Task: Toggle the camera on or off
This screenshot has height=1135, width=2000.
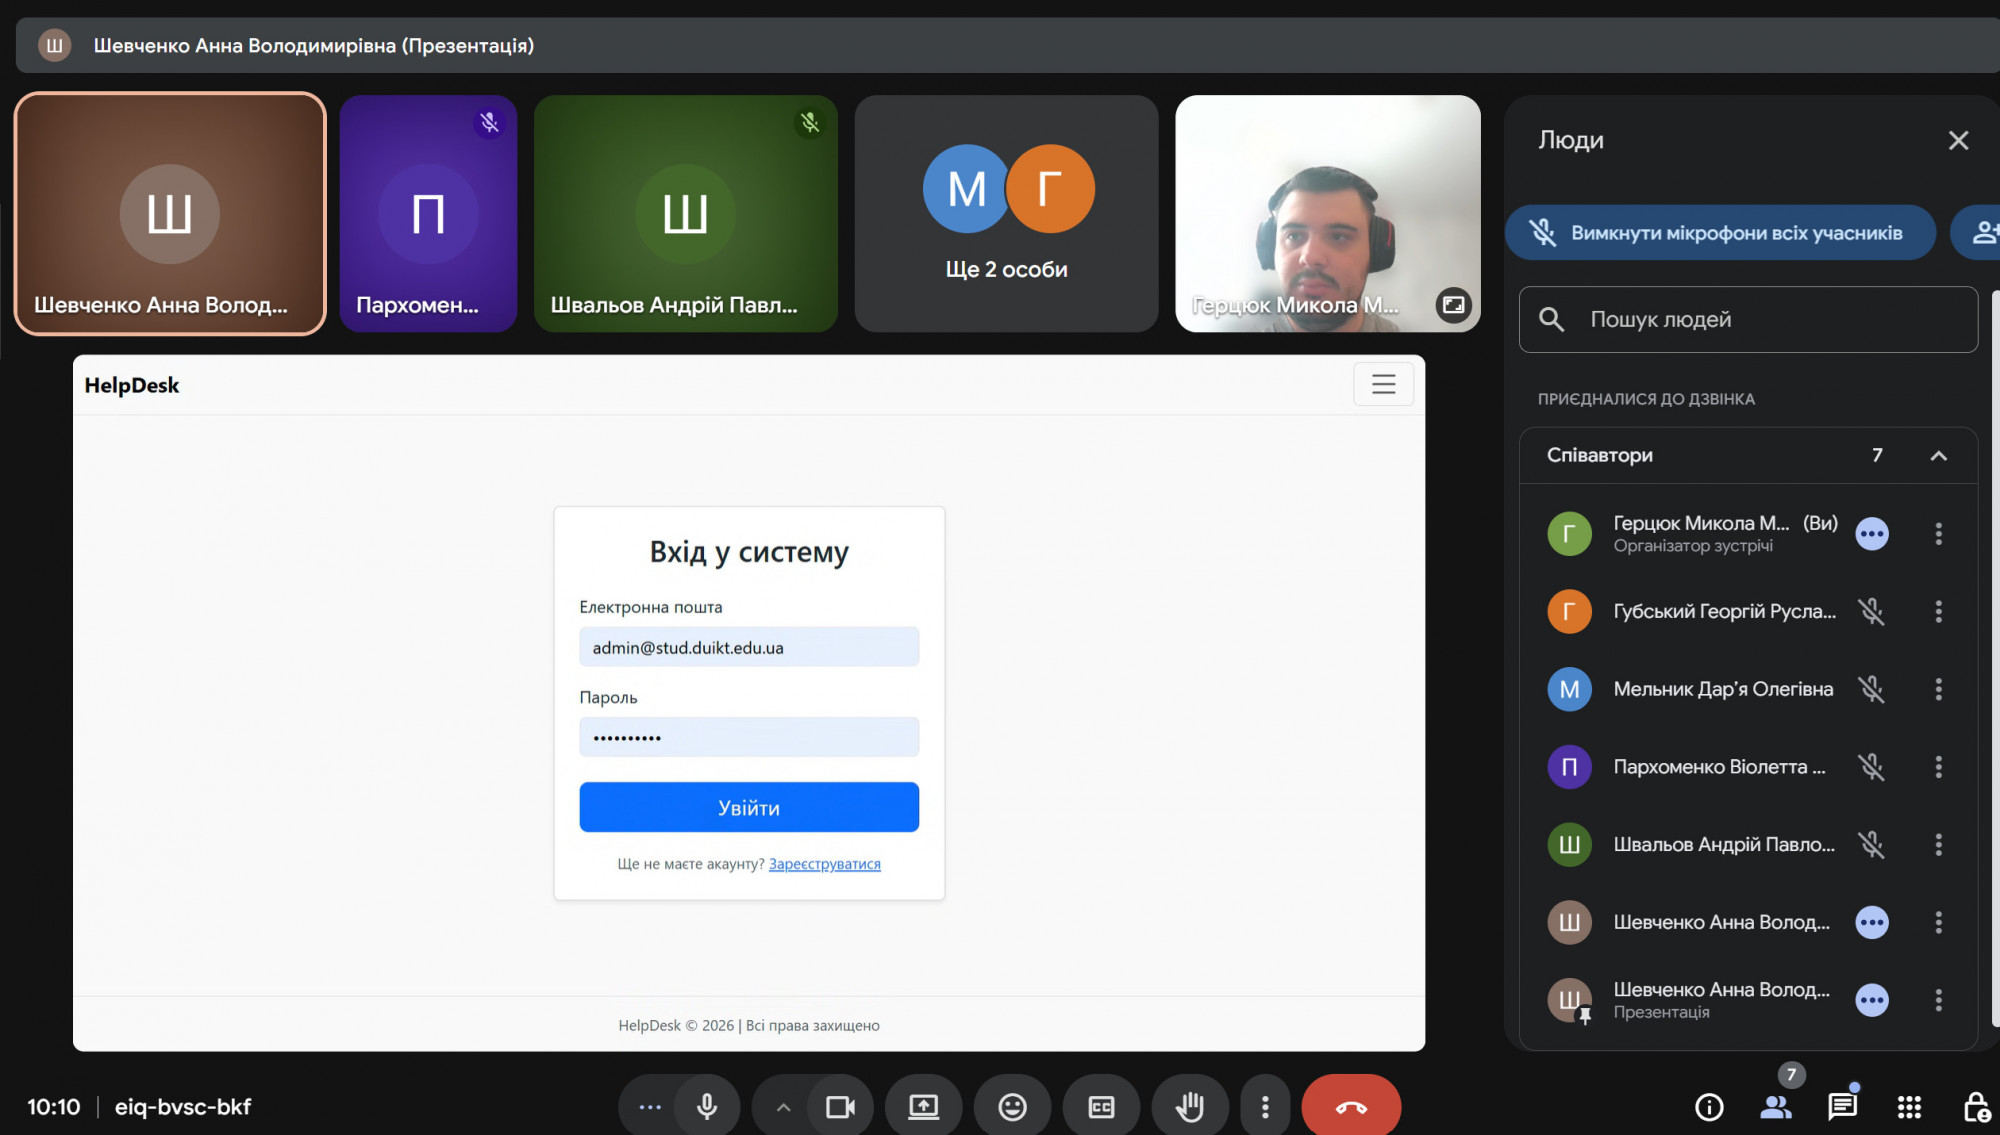Action: click(840, 1107)
